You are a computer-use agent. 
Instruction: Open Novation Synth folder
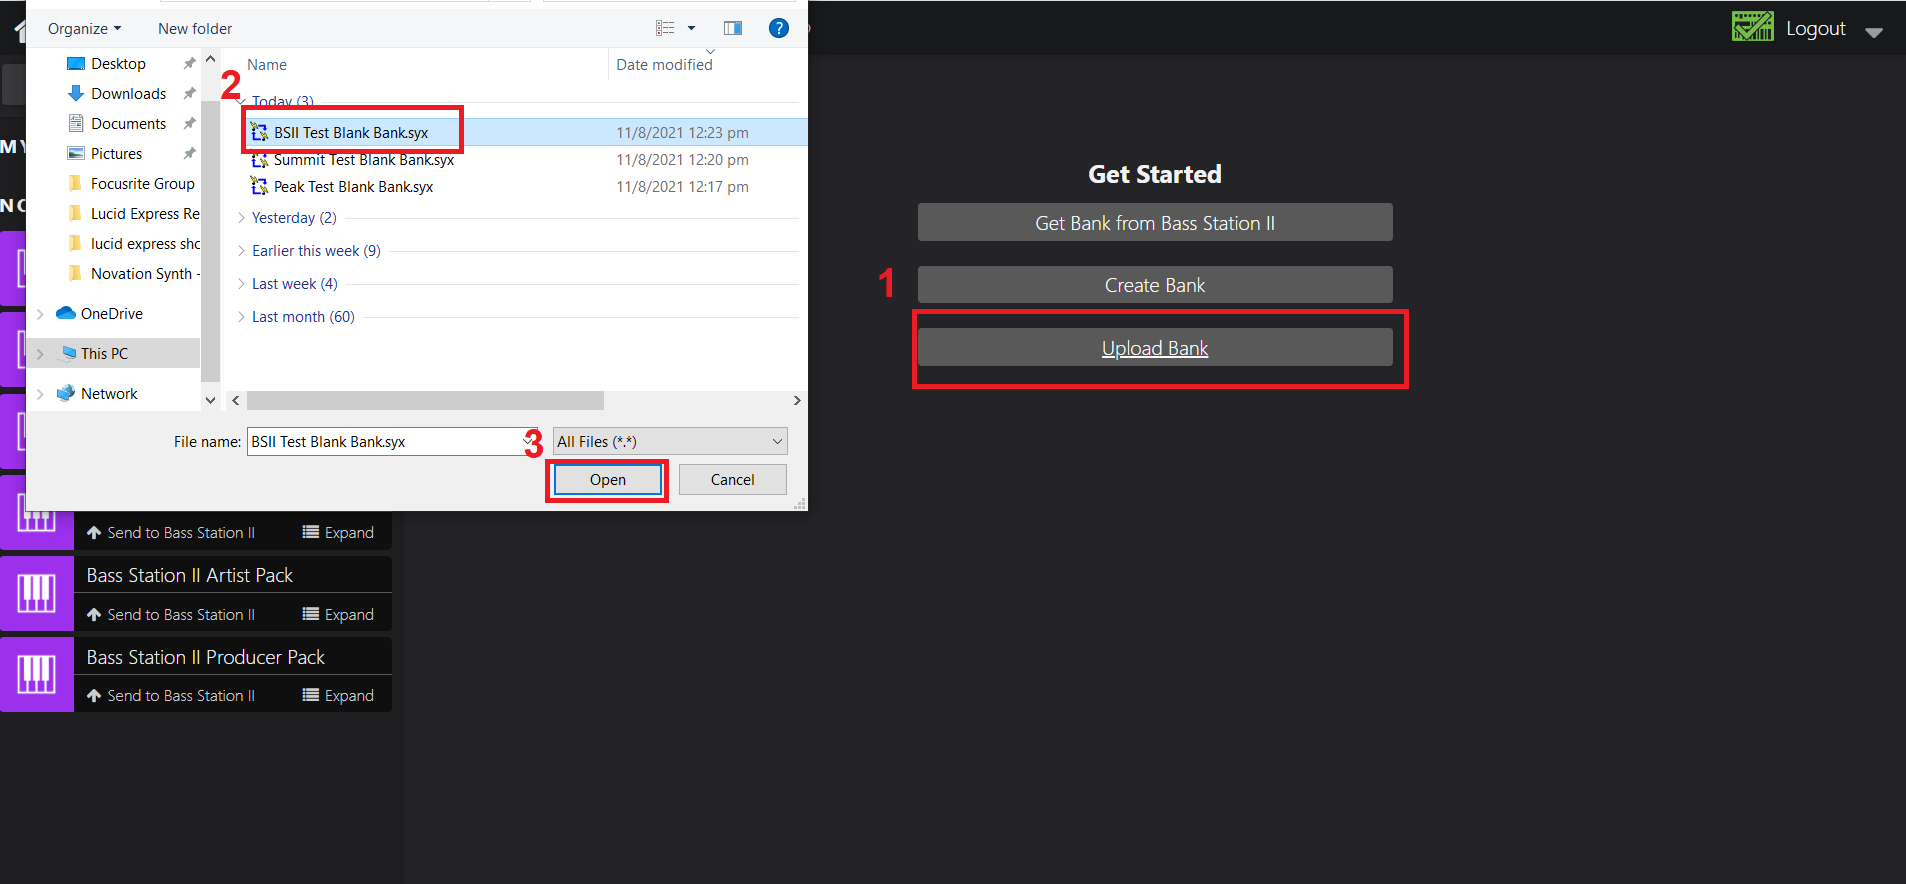[x=145, y=273]
